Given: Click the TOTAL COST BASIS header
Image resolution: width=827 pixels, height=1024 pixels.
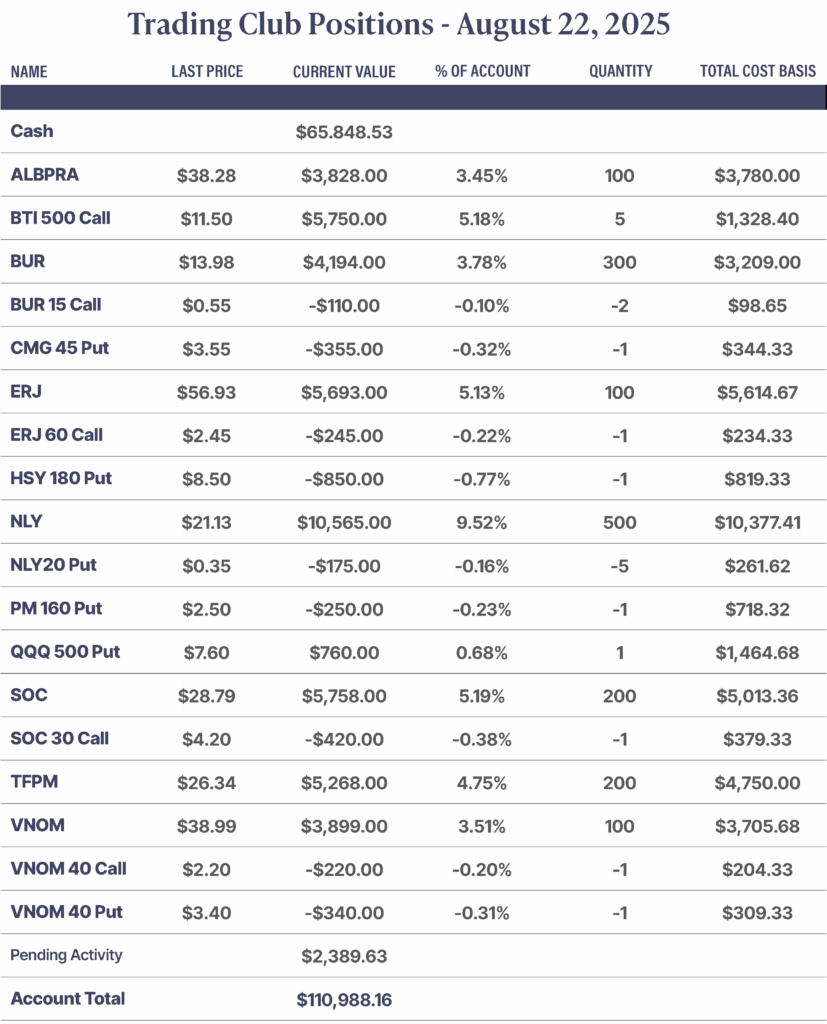Looking at the screenshot, I should tap(758, 71).
